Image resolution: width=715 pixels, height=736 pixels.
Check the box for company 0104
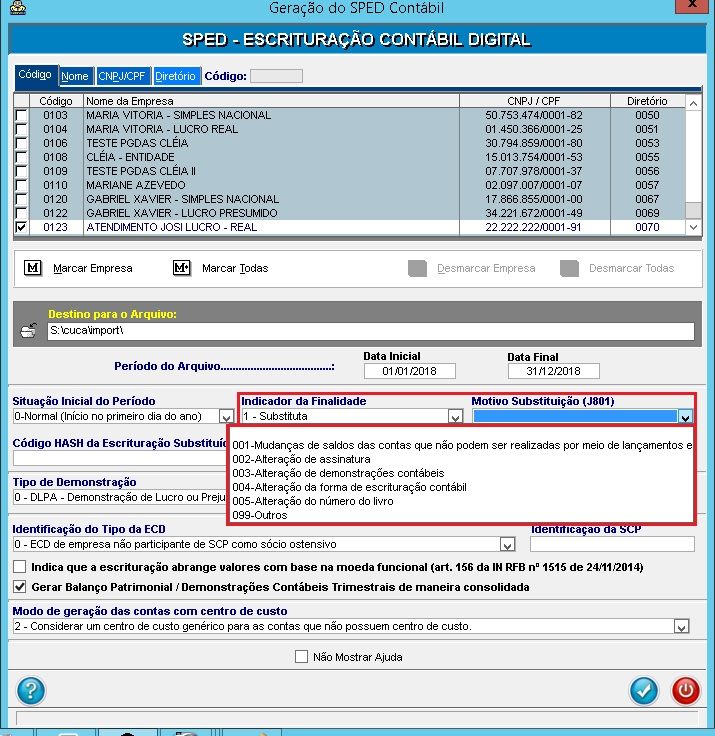(x=21, y=129)
